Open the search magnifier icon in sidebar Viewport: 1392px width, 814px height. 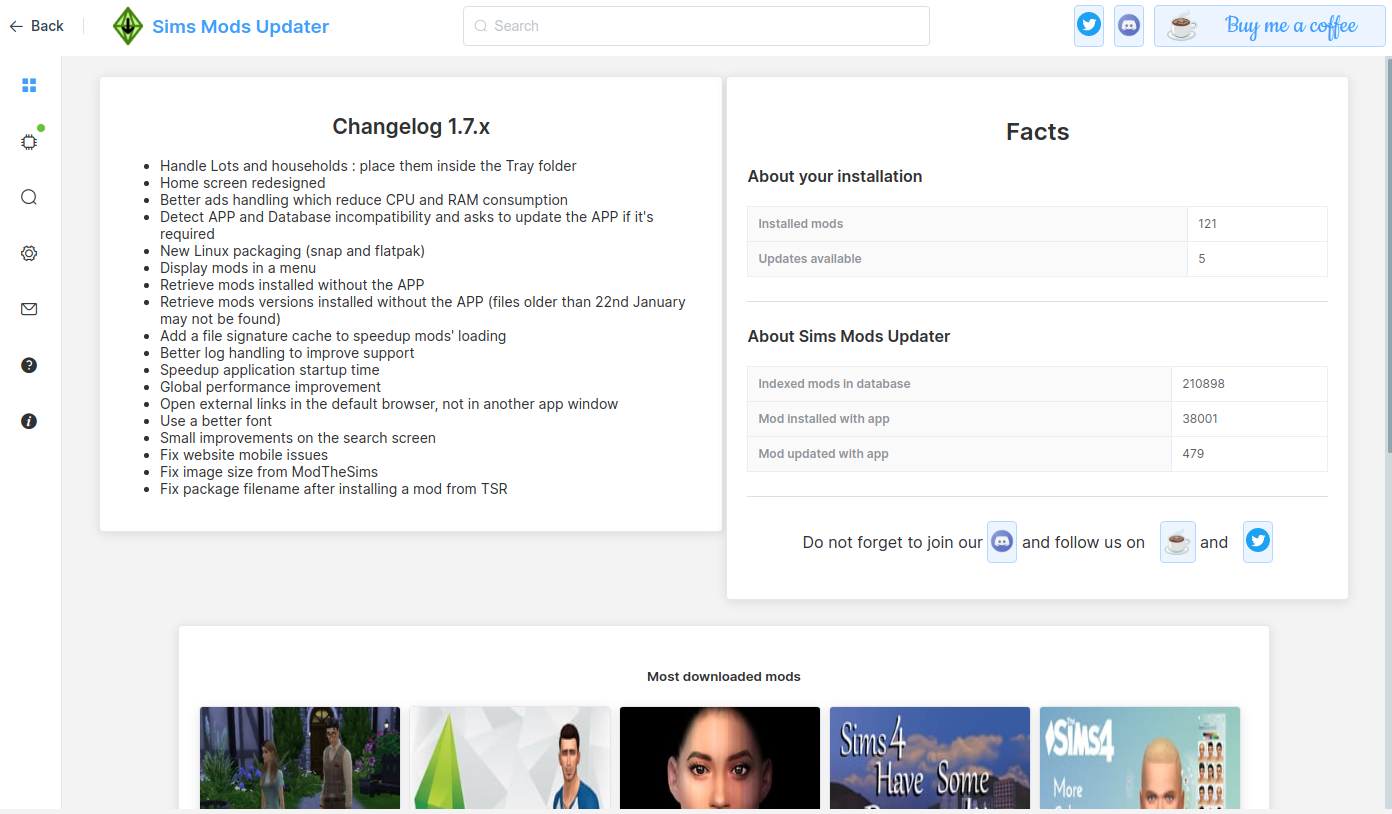(29, 197)
